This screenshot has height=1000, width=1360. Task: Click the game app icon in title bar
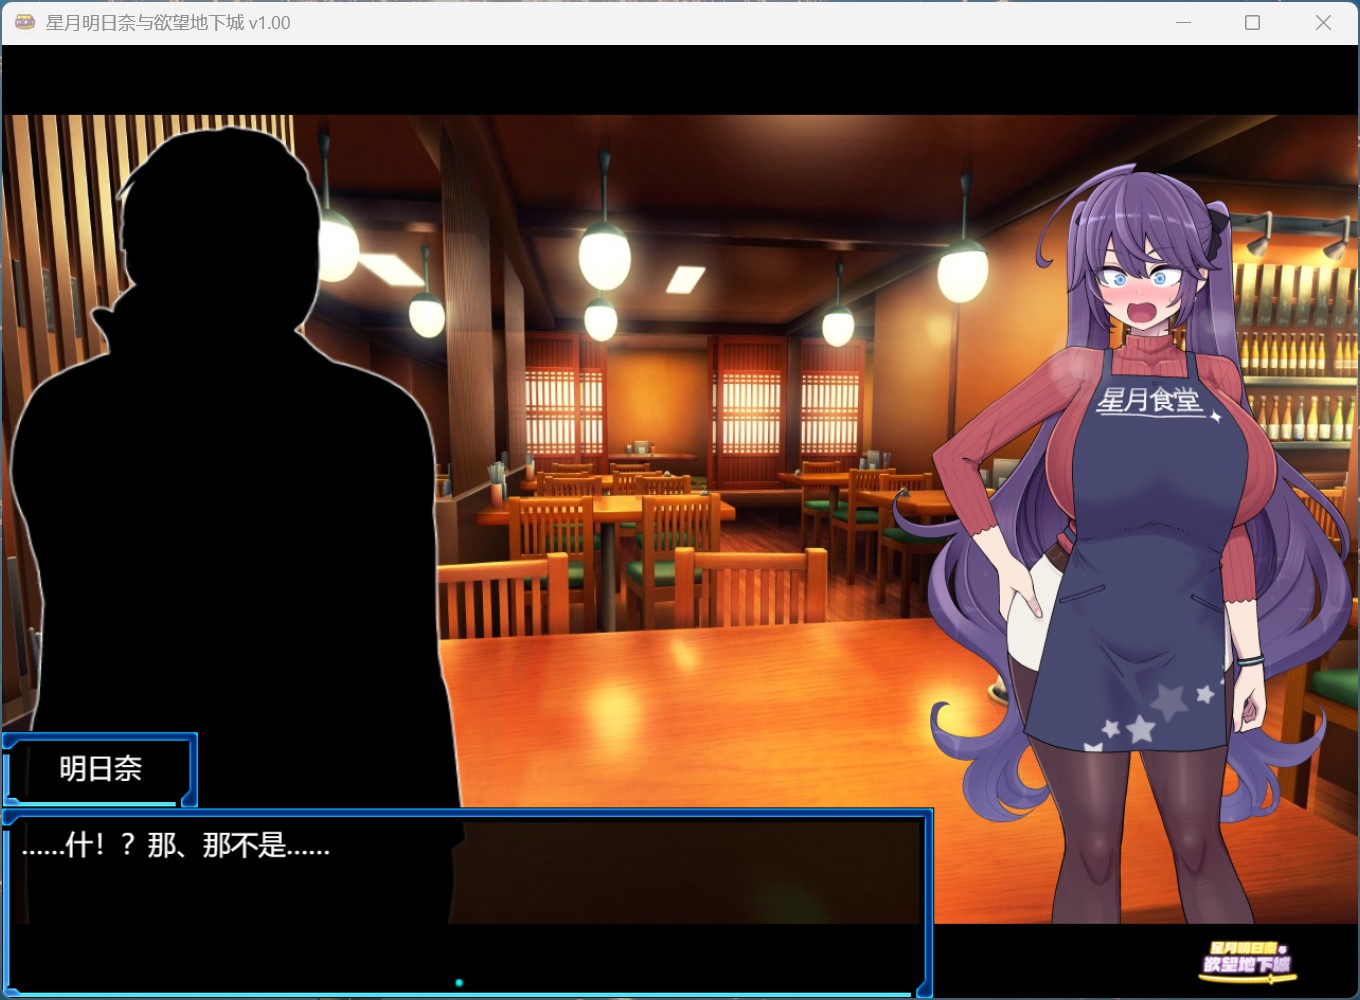25,22
